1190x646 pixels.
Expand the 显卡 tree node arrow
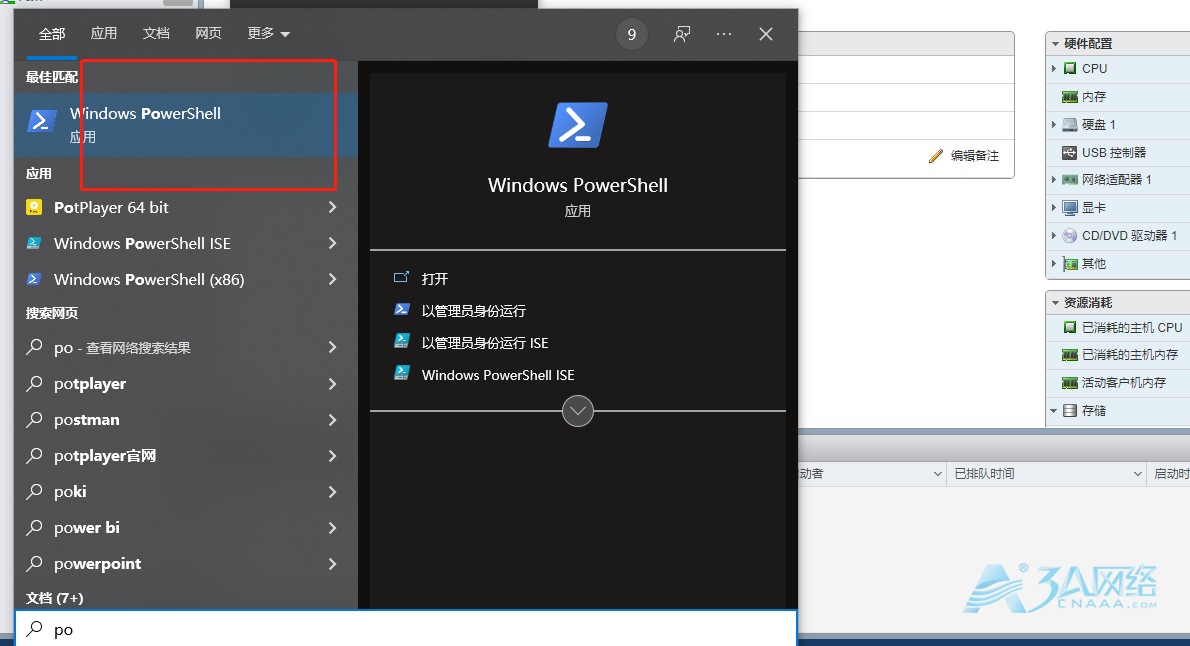tap(1053, 207)
